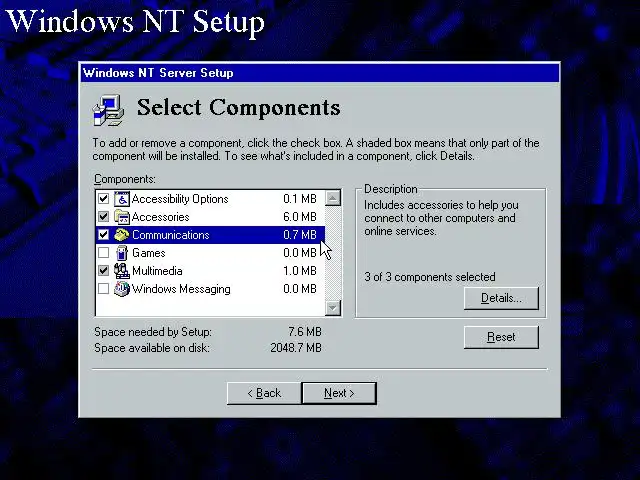Click the Communications telephone icon

[x=122, y=235]
